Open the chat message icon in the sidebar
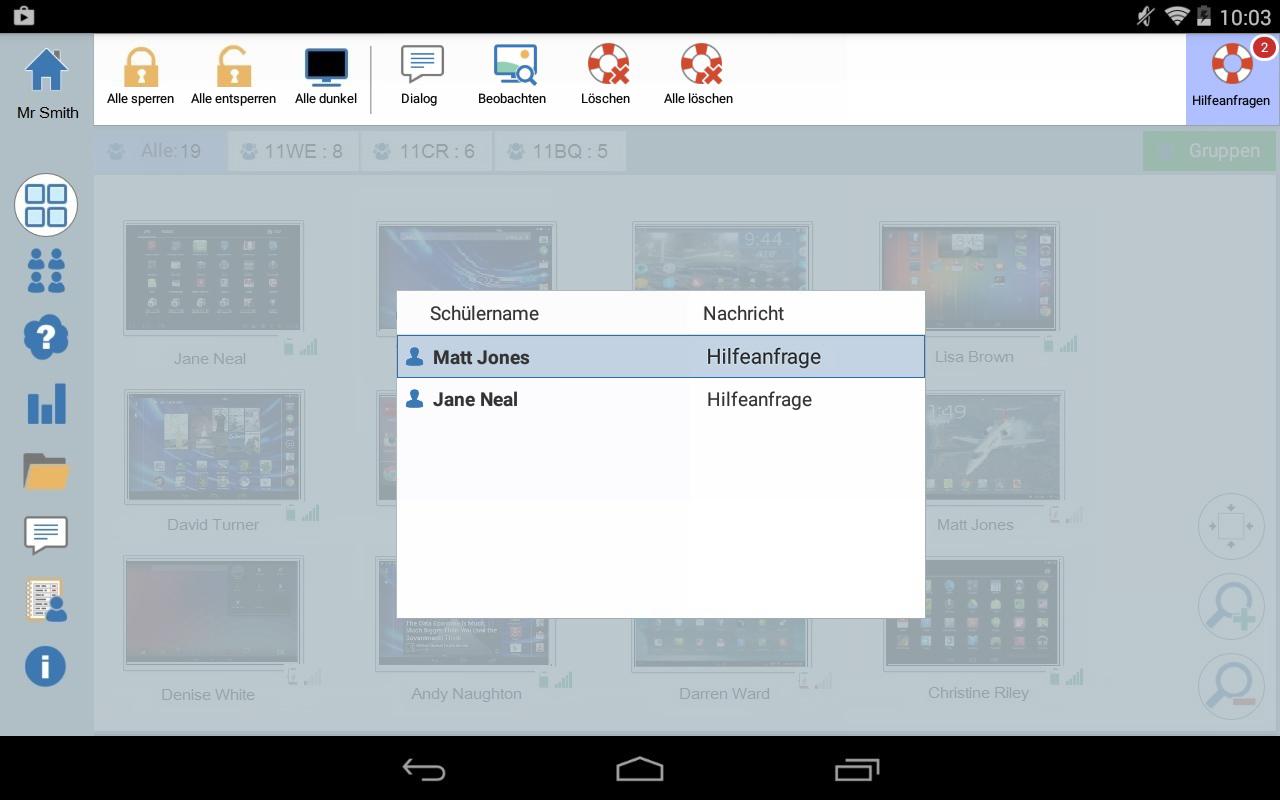Screen dimensions: 1280x800 tap(45, 535)
